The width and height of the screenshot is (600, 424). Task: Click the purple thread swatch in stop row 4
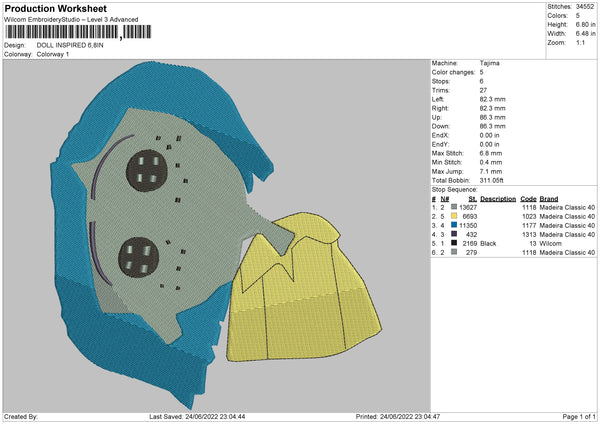(x=454, y=234)
